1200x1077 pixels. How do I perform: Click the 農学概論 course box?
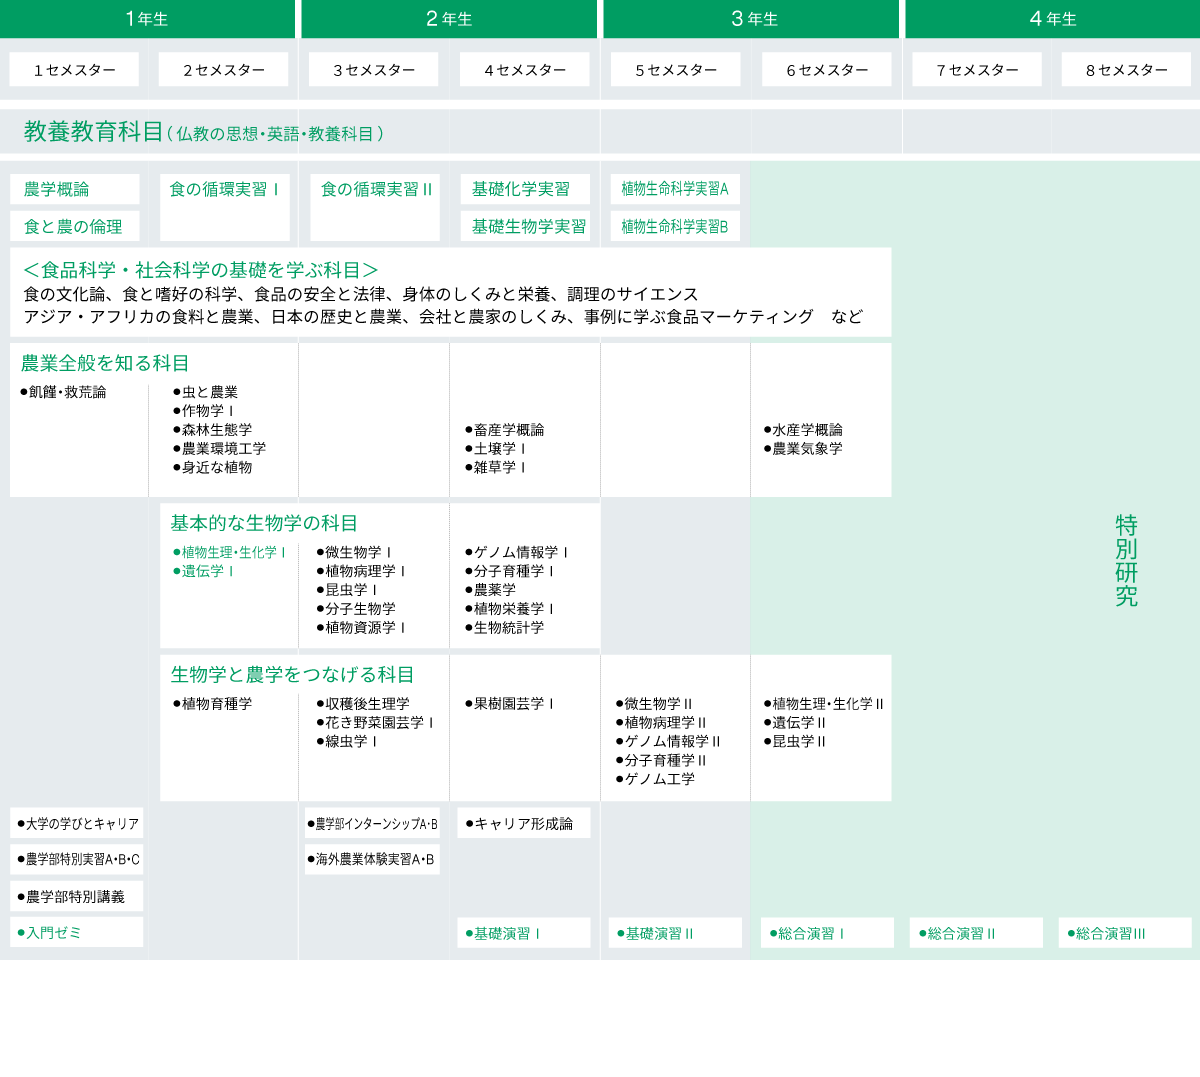75,189
